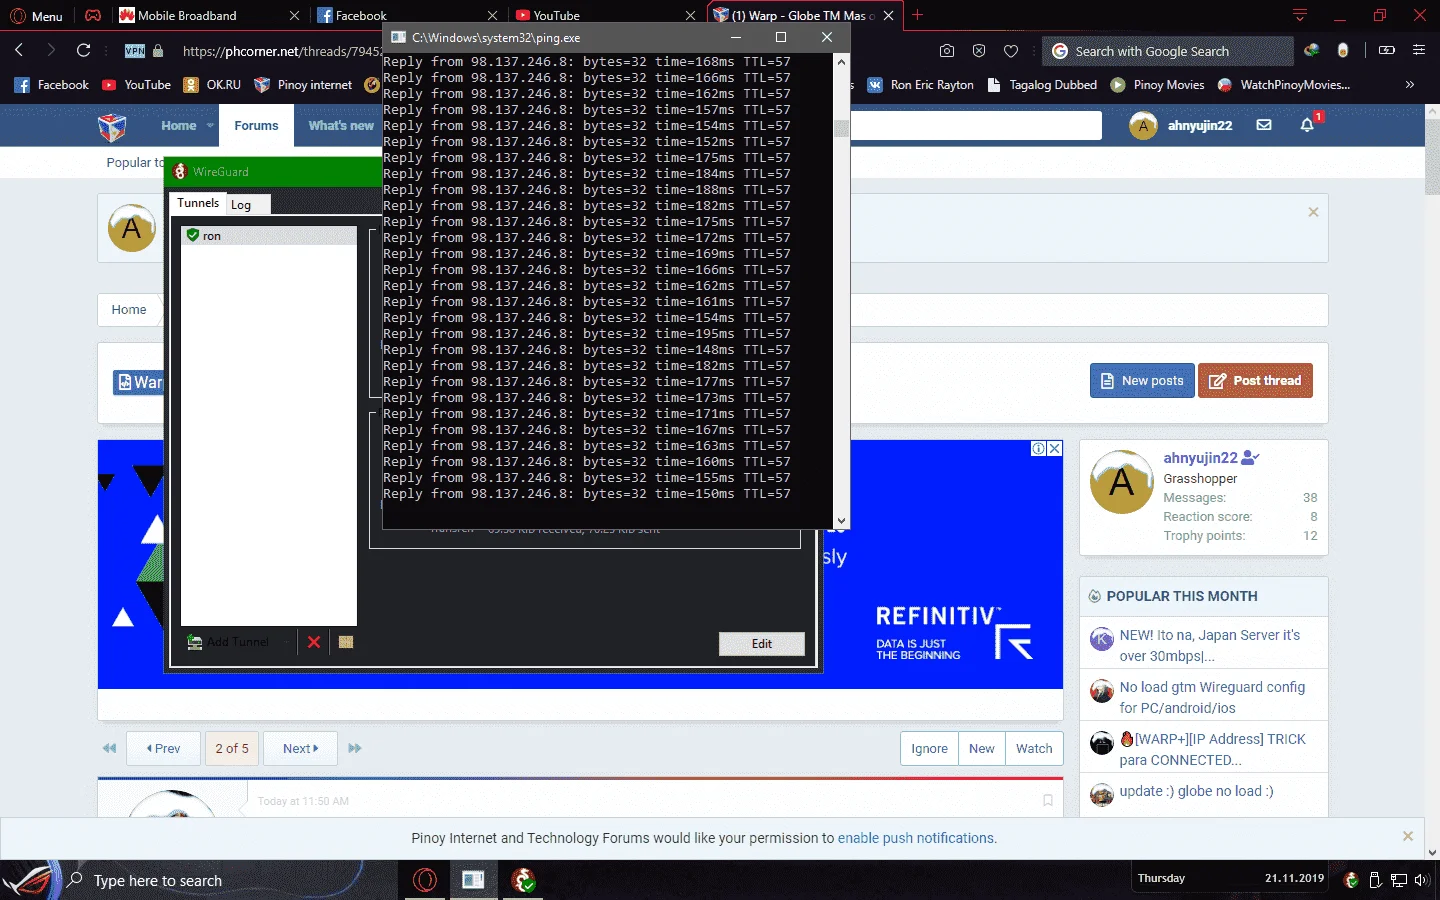Go to the Prev page
Image resolution: width=1440 pixels, height=900 pixels.
coord(163,748)
